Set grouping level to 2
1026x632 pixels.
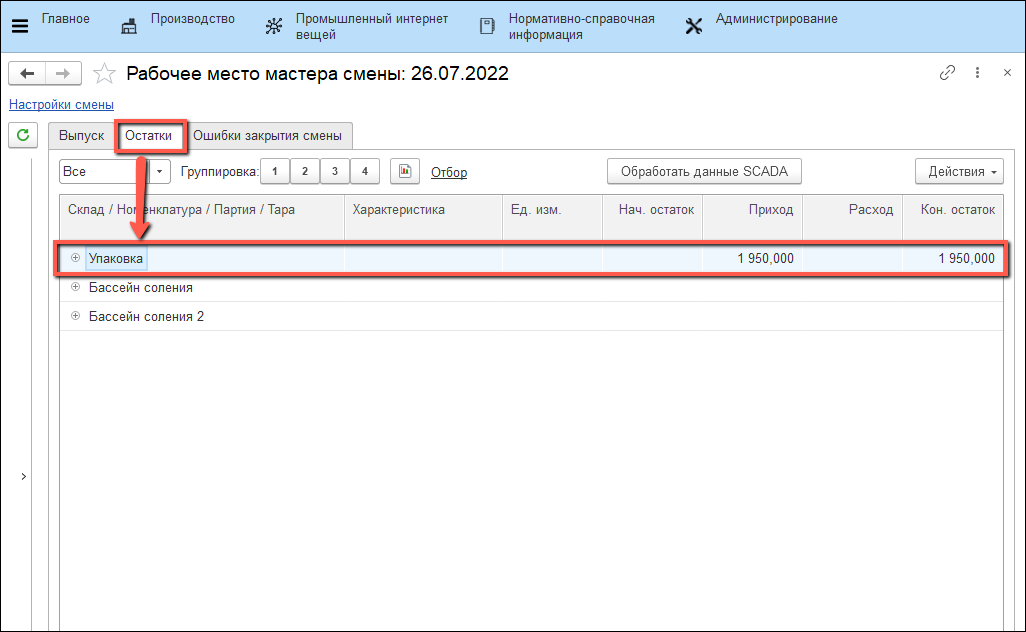click(305, 172)
